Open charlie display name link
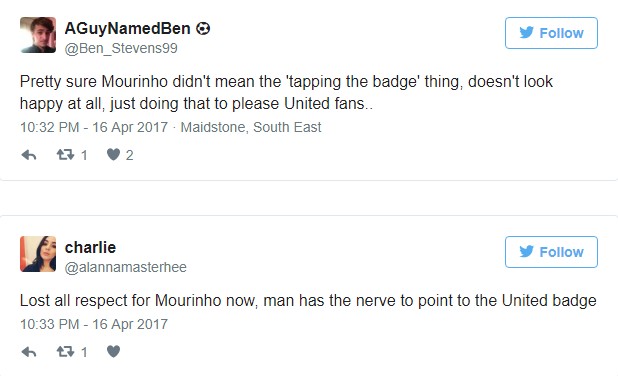Viewport: 618px width, 376px height. click(90, 248)
